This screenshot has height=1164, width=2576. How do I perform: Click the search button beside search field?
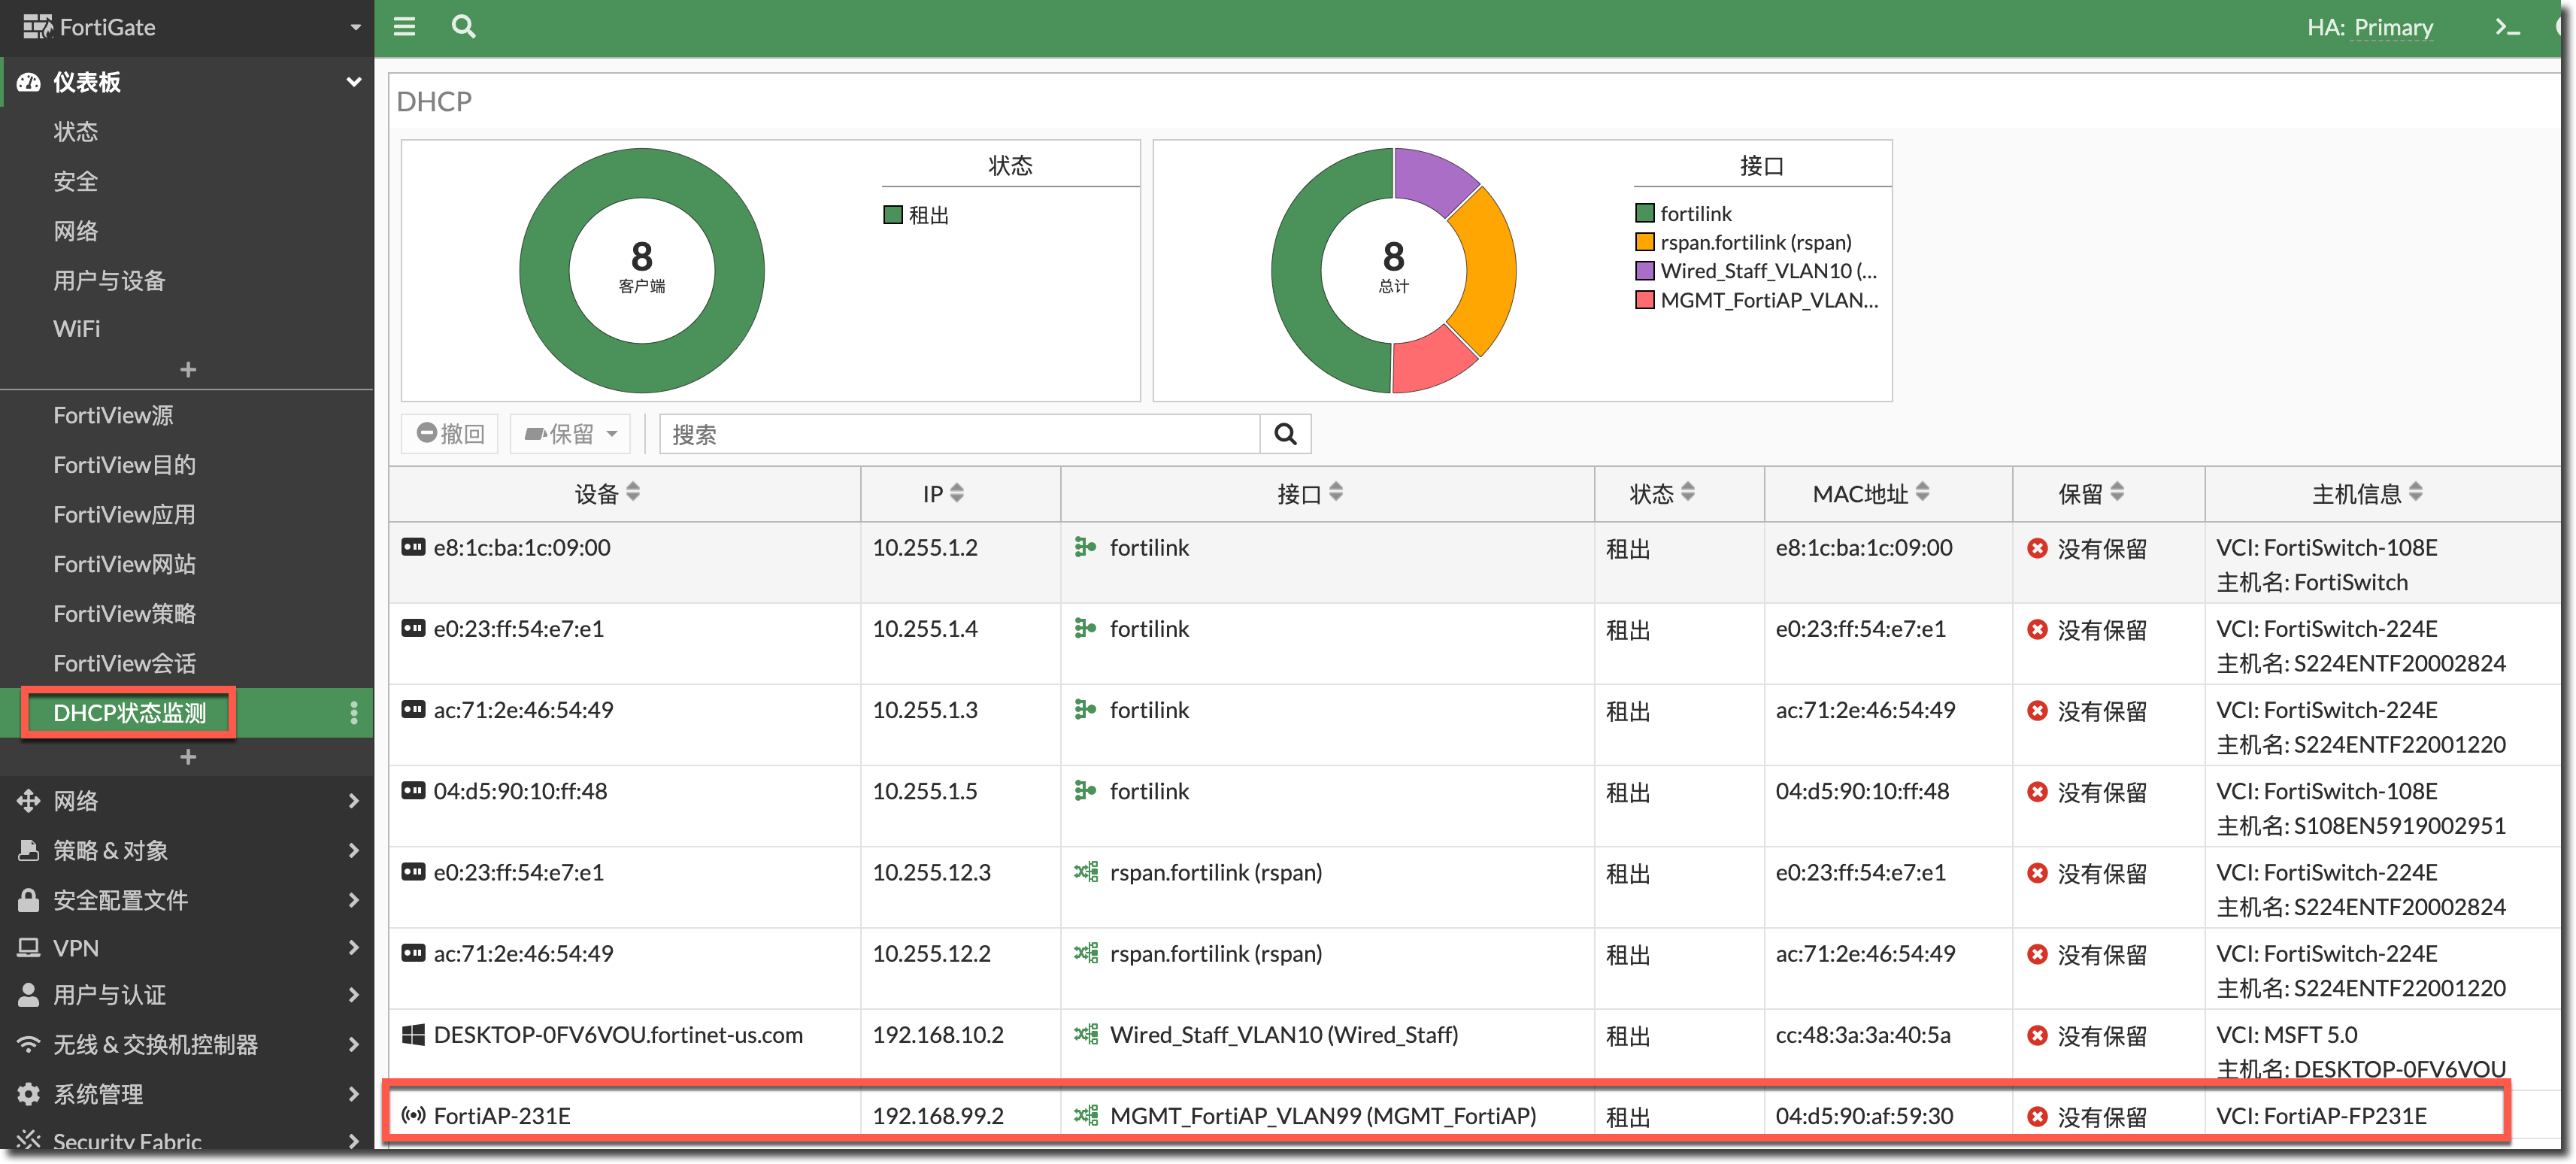click(x=1285, y=434)
